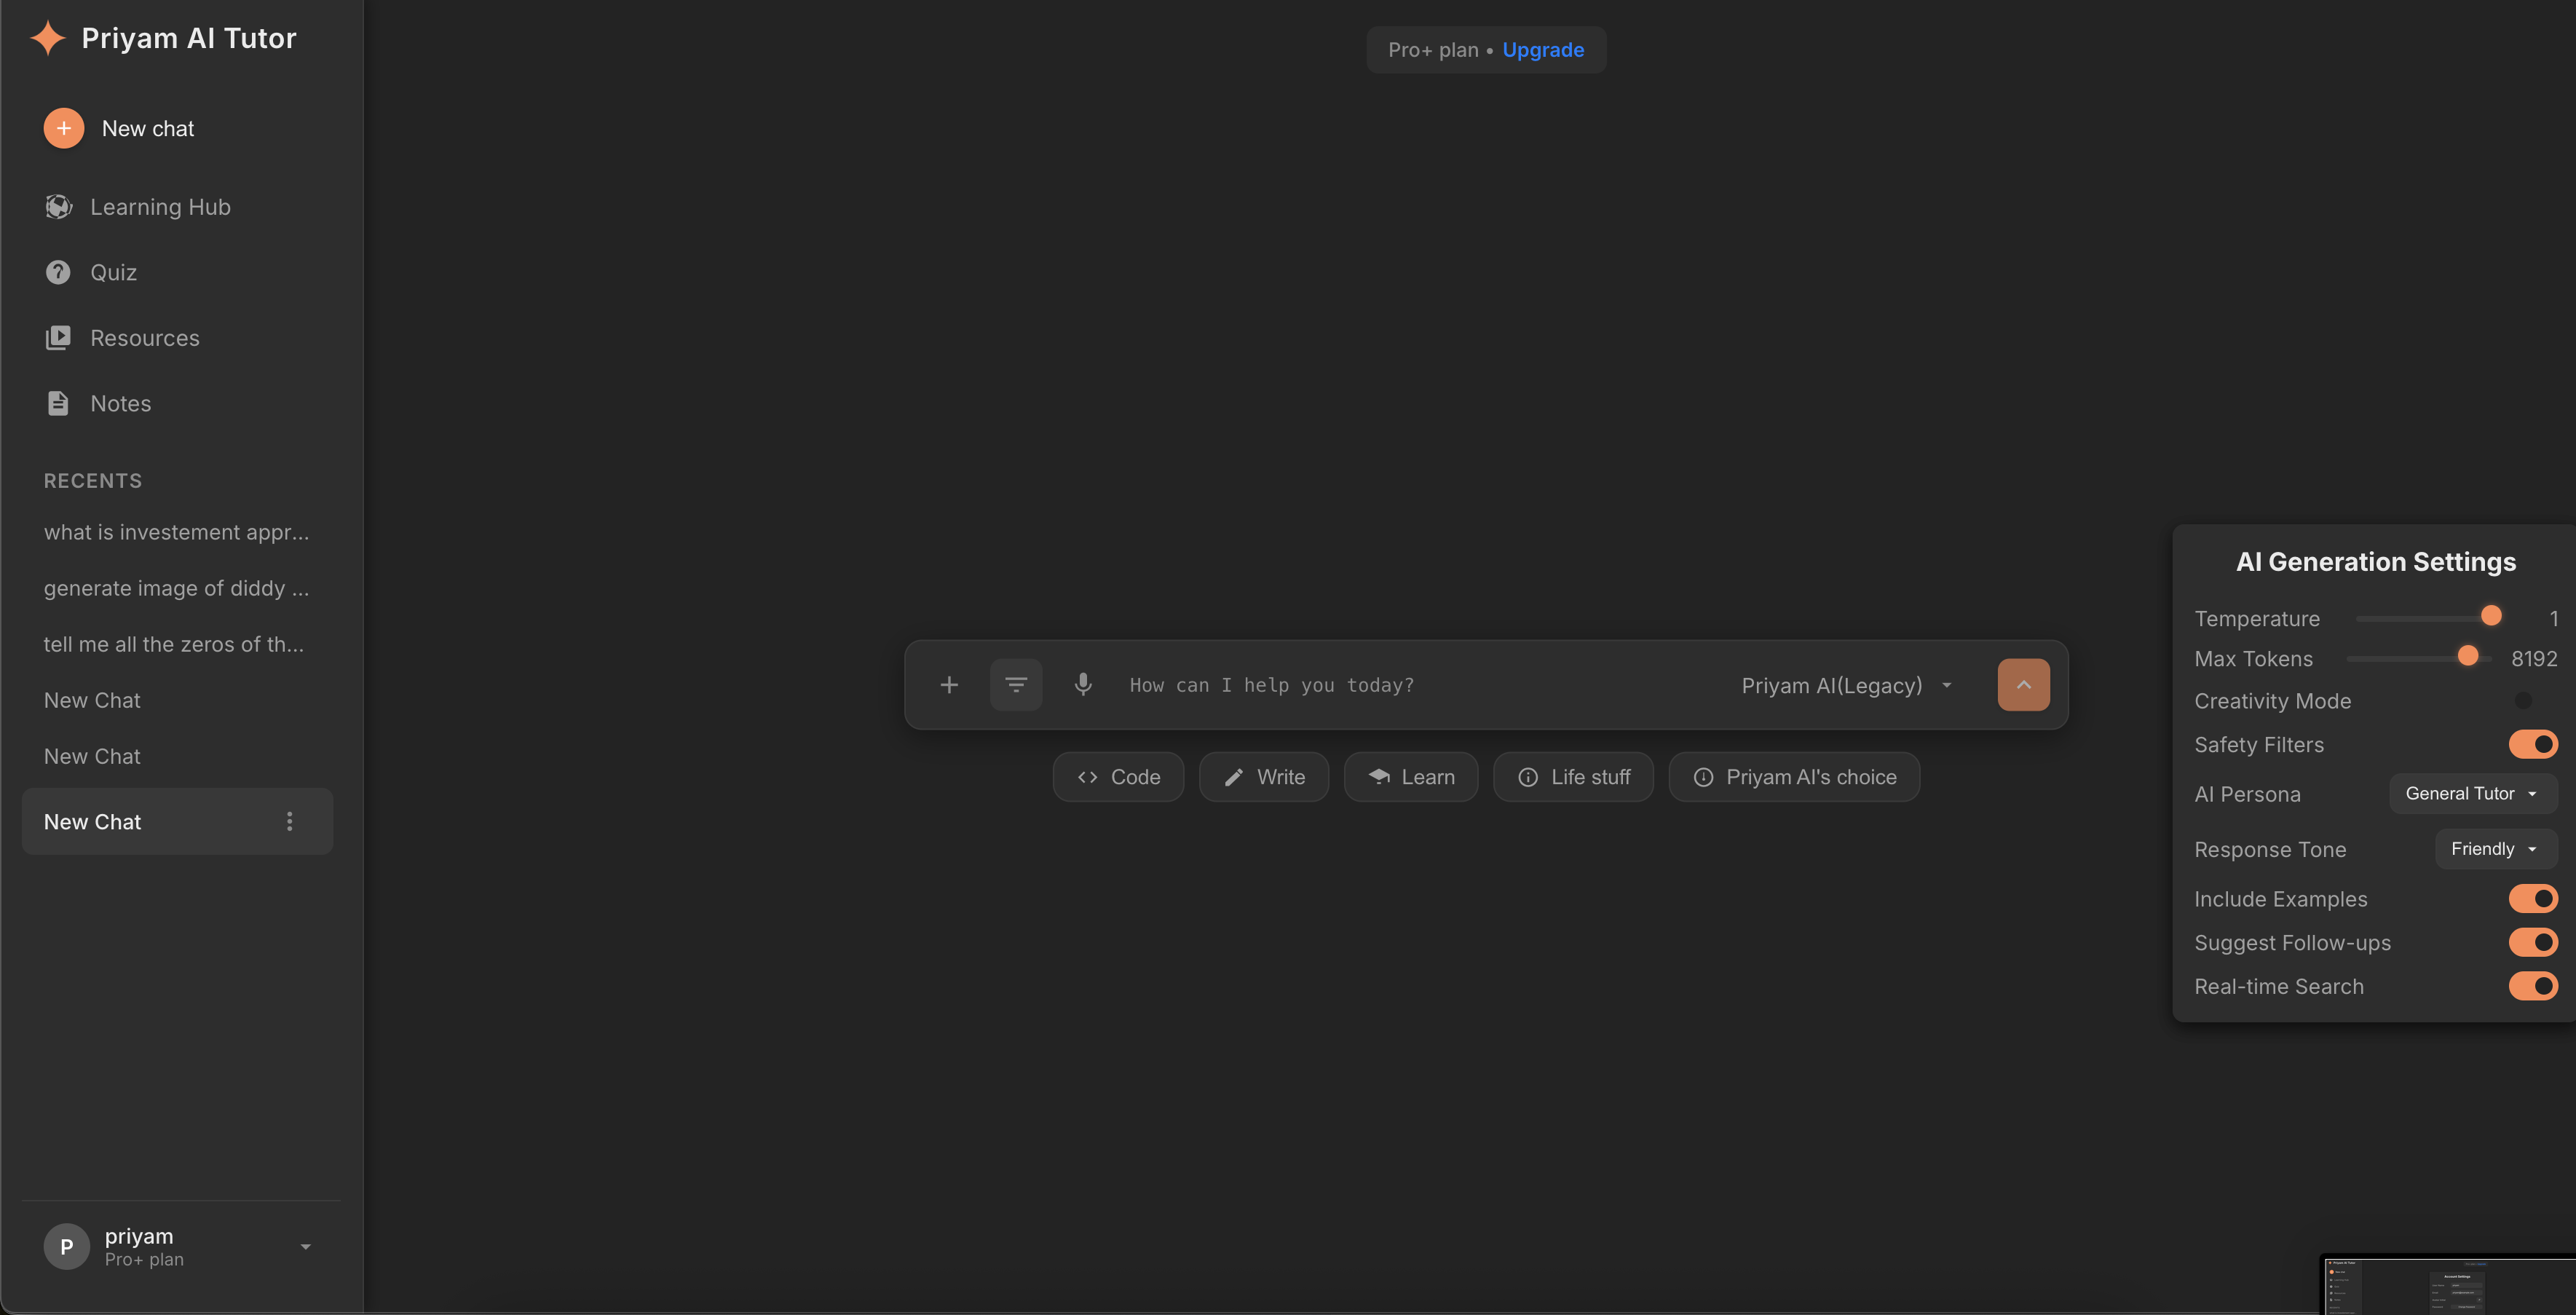
Task: Open the 'what is investement appr...' recent chat
Action: [176, 532]
